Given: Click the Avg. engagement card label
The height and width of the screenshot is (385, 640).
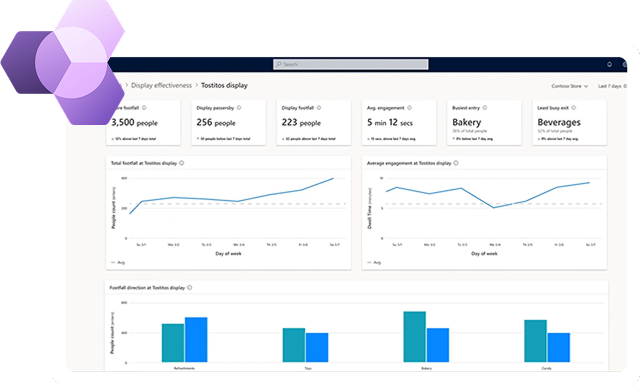Looking at the screenshot, I should 385,108.
